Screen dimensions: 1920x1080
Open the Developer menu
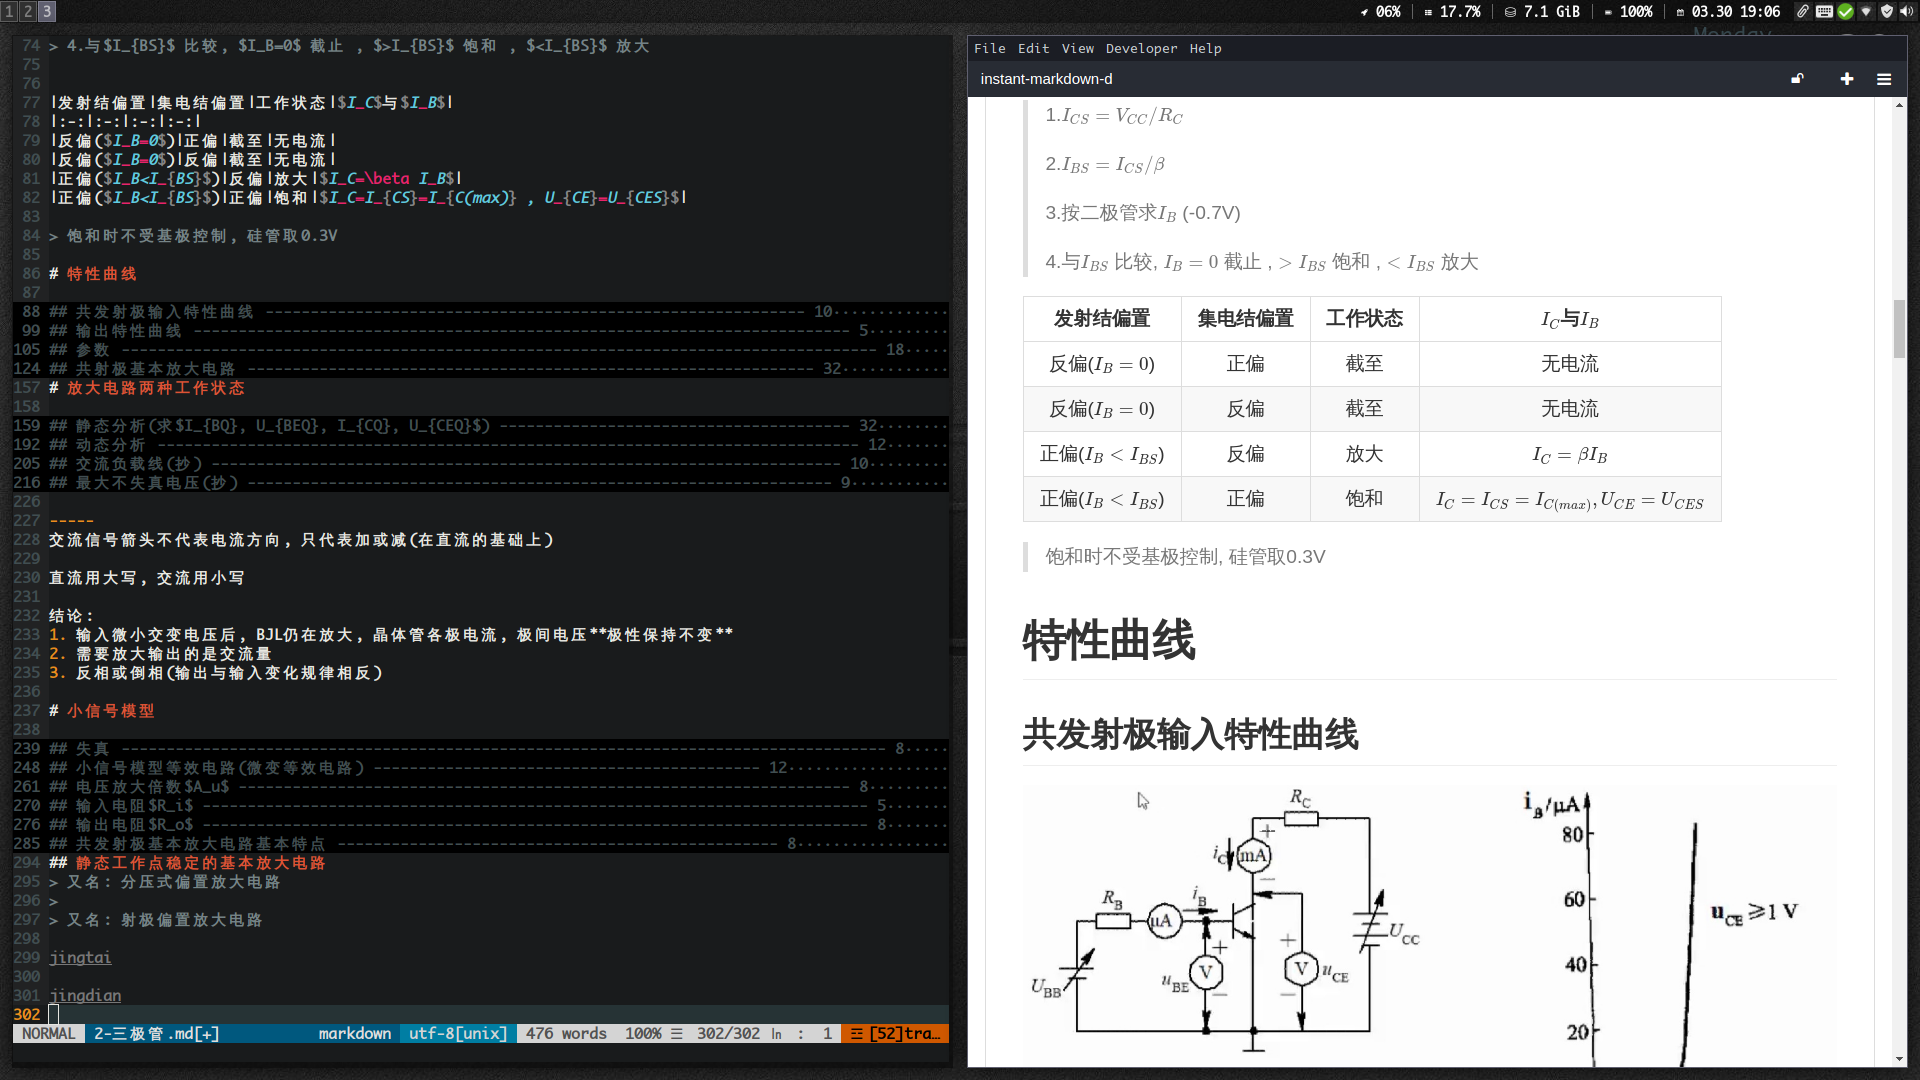(1141, 48)
